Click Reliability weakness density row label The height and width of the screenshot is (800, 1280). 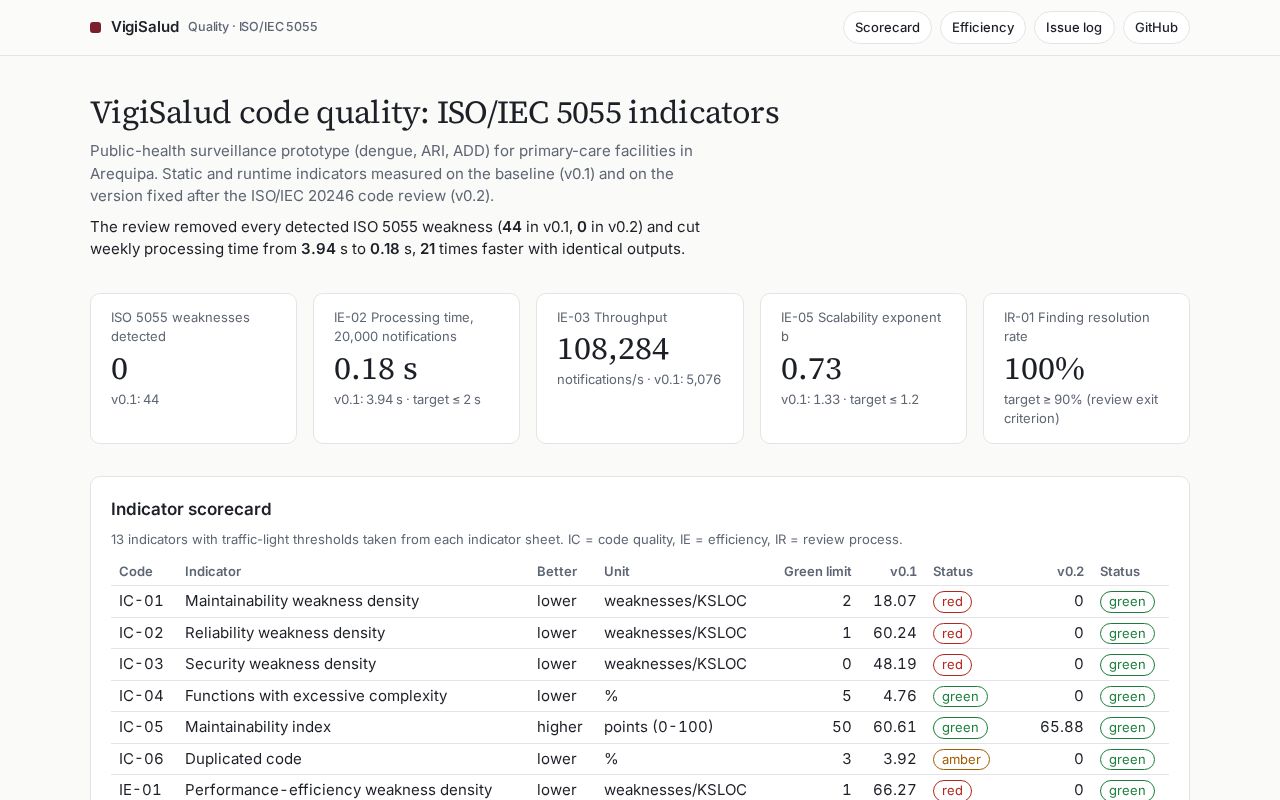click(x=285, y=633)
